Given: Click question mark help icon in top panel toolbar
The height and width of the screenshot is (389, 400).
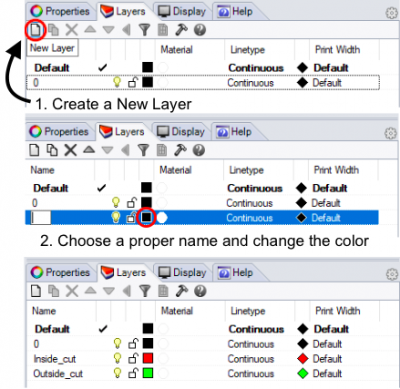Looking at the screenshot, I should tap(200, 30).
